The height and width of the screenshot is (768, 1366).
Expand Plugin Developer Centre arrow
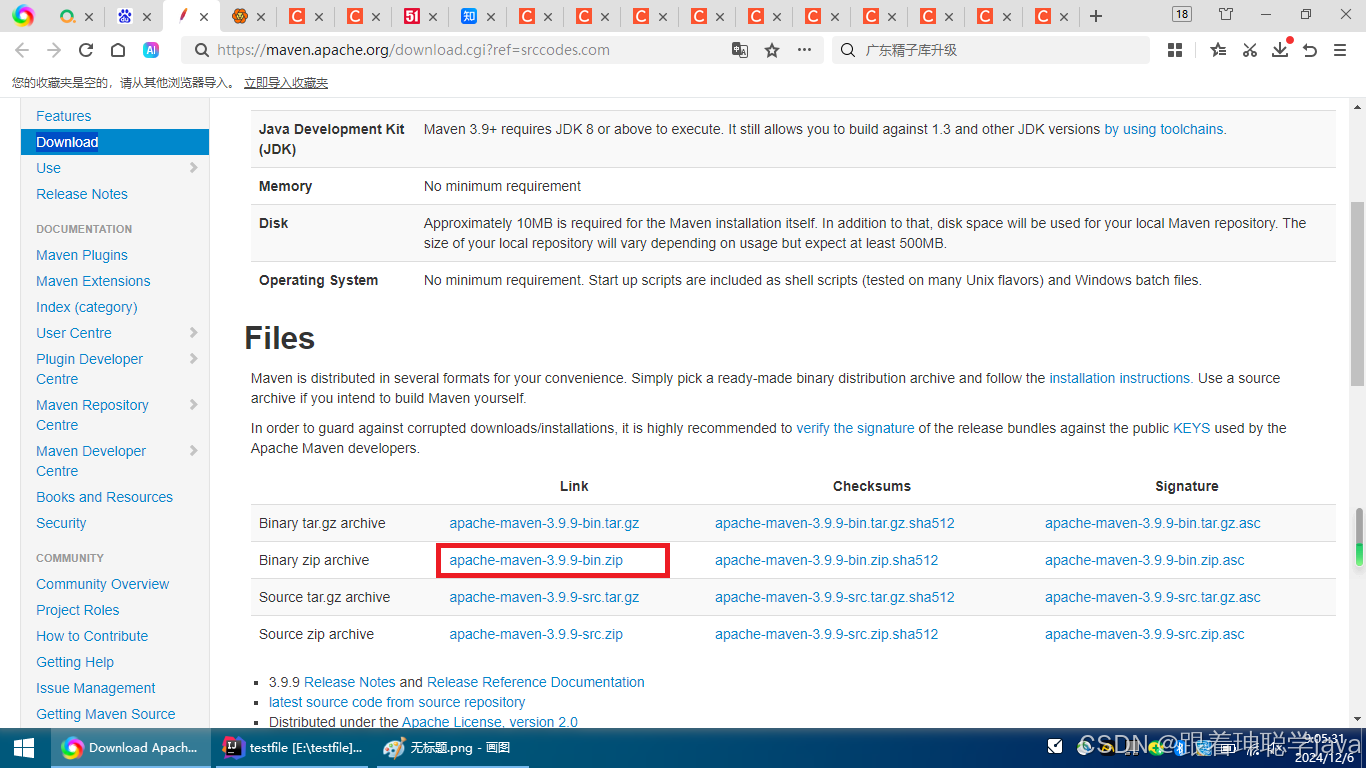(x=193, y=359)
